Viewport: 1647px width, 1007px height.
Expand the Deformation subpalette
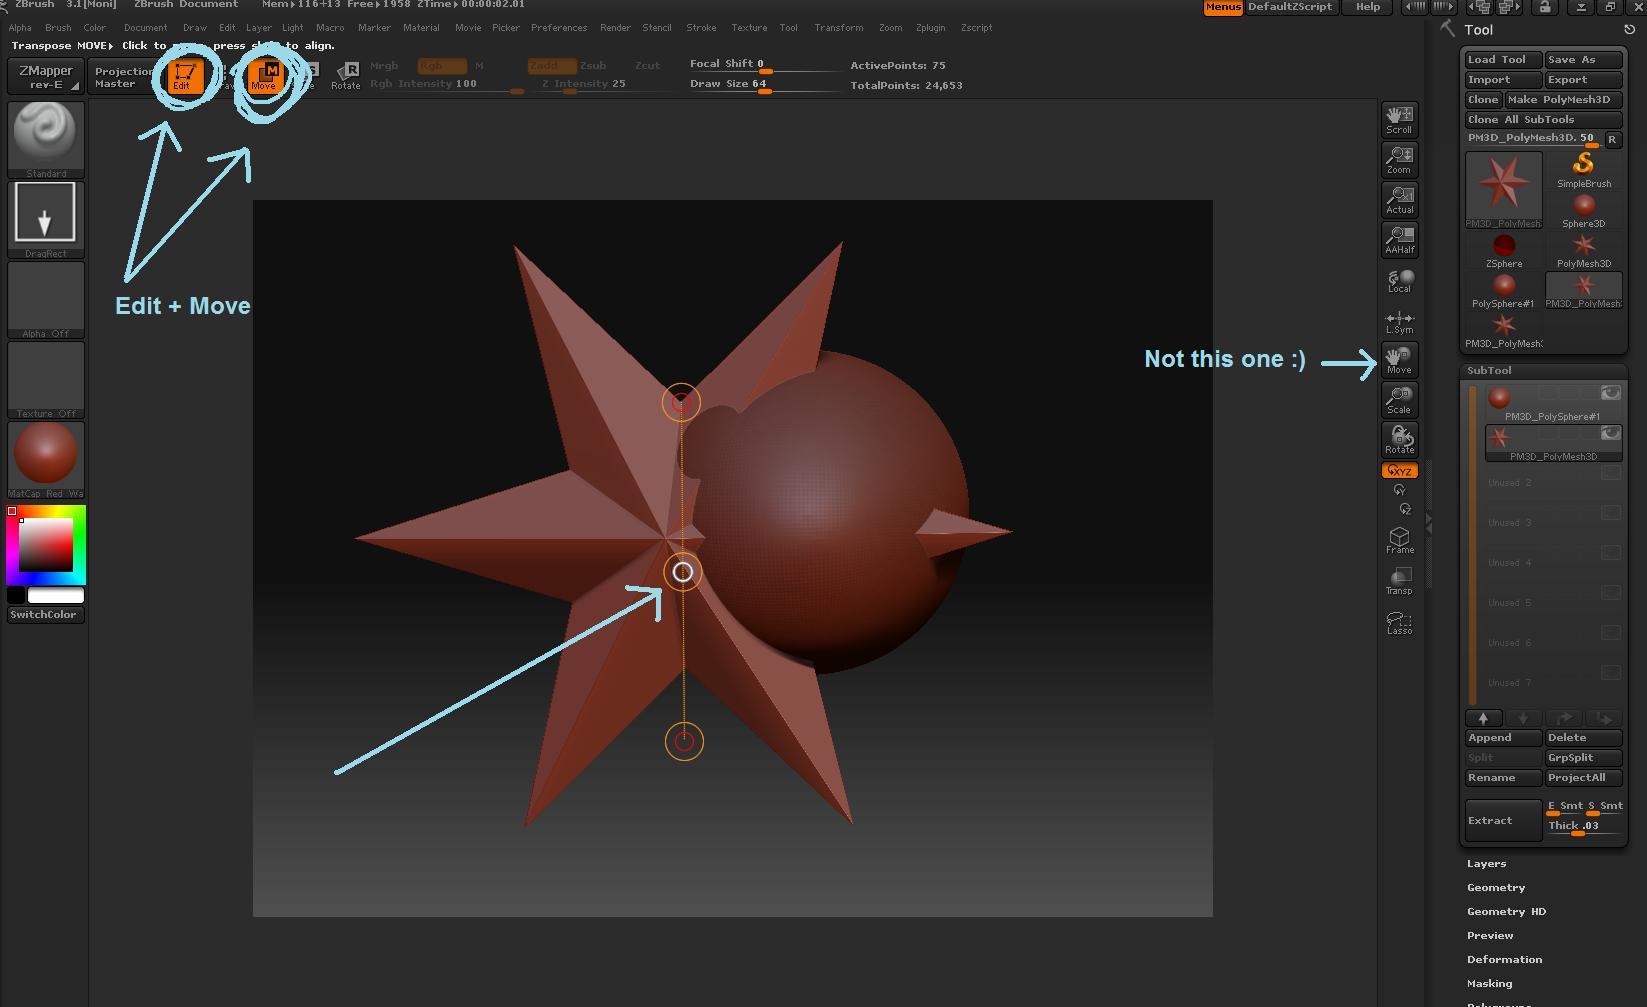(1504, 960)
